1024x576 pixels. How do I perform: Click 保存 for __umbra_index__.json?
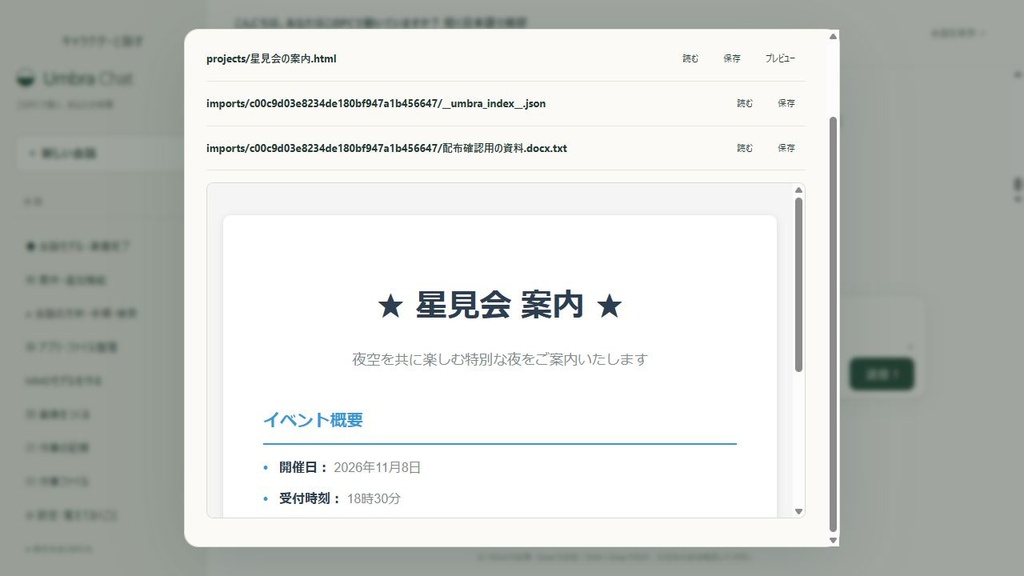786,103
